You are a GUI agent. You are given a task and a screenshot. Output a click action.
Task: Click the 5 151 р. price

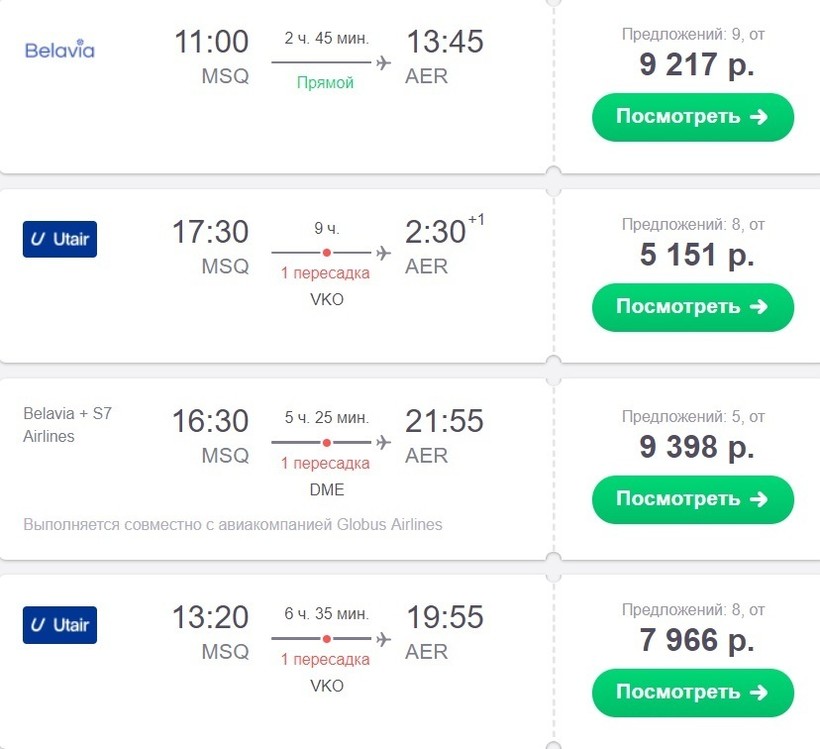[x=697, y=255]
